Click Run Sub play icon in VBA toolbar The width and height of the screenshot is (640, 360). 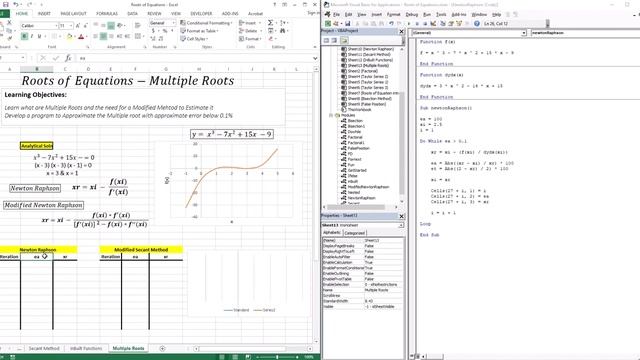pyautogui.click(x=409, y=24)
